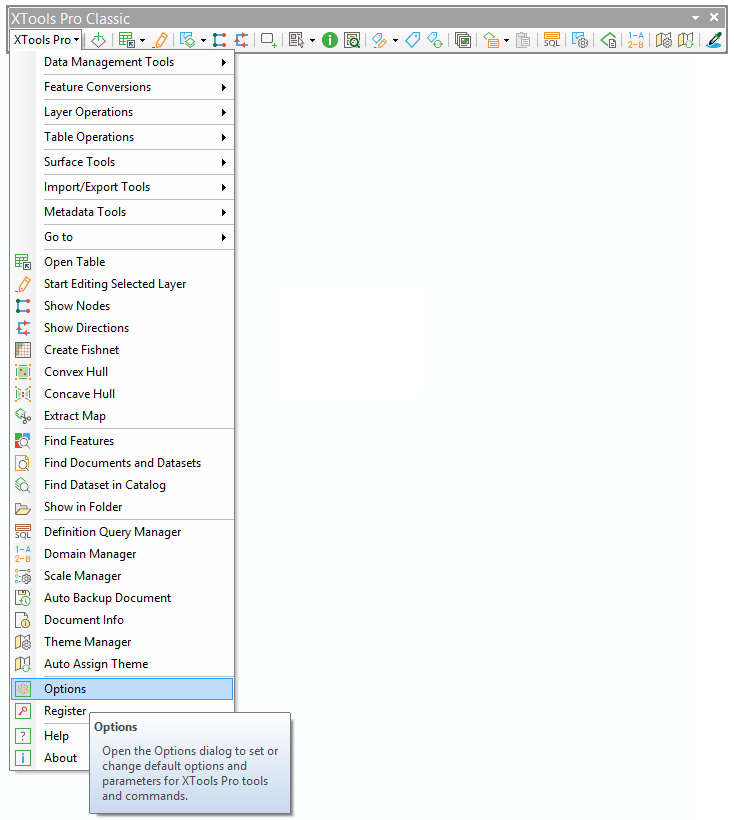This screenshot has width=734, height=820.
Task: Open Domain Manager menu entry
Action: (122, 554)
